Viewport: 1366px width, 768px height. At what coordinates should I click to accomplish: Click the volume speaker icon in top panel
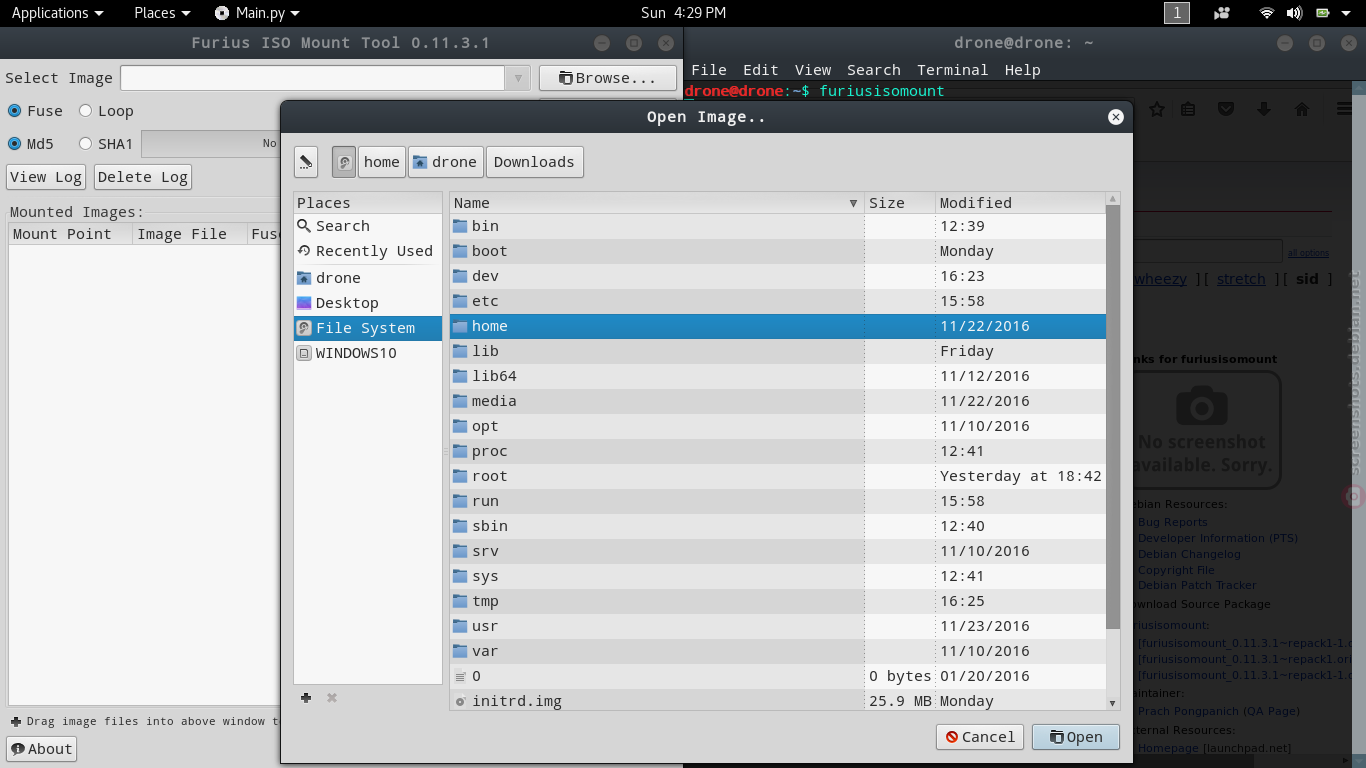(x=1294, y=13)
